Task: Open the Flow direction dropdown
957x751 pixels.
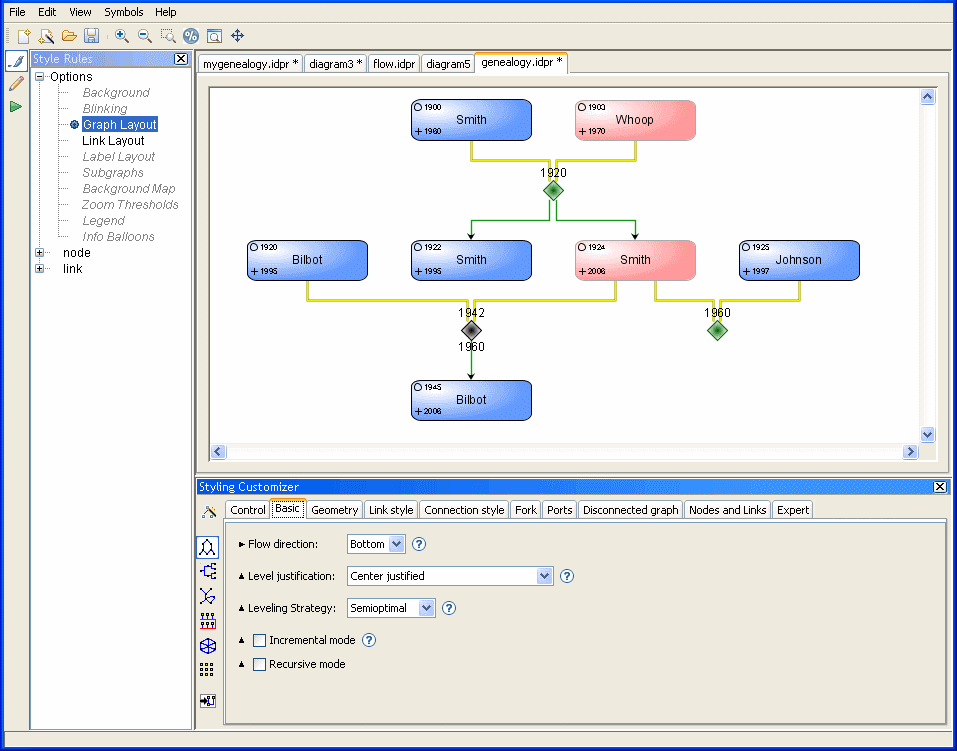Action: point(376,544)
